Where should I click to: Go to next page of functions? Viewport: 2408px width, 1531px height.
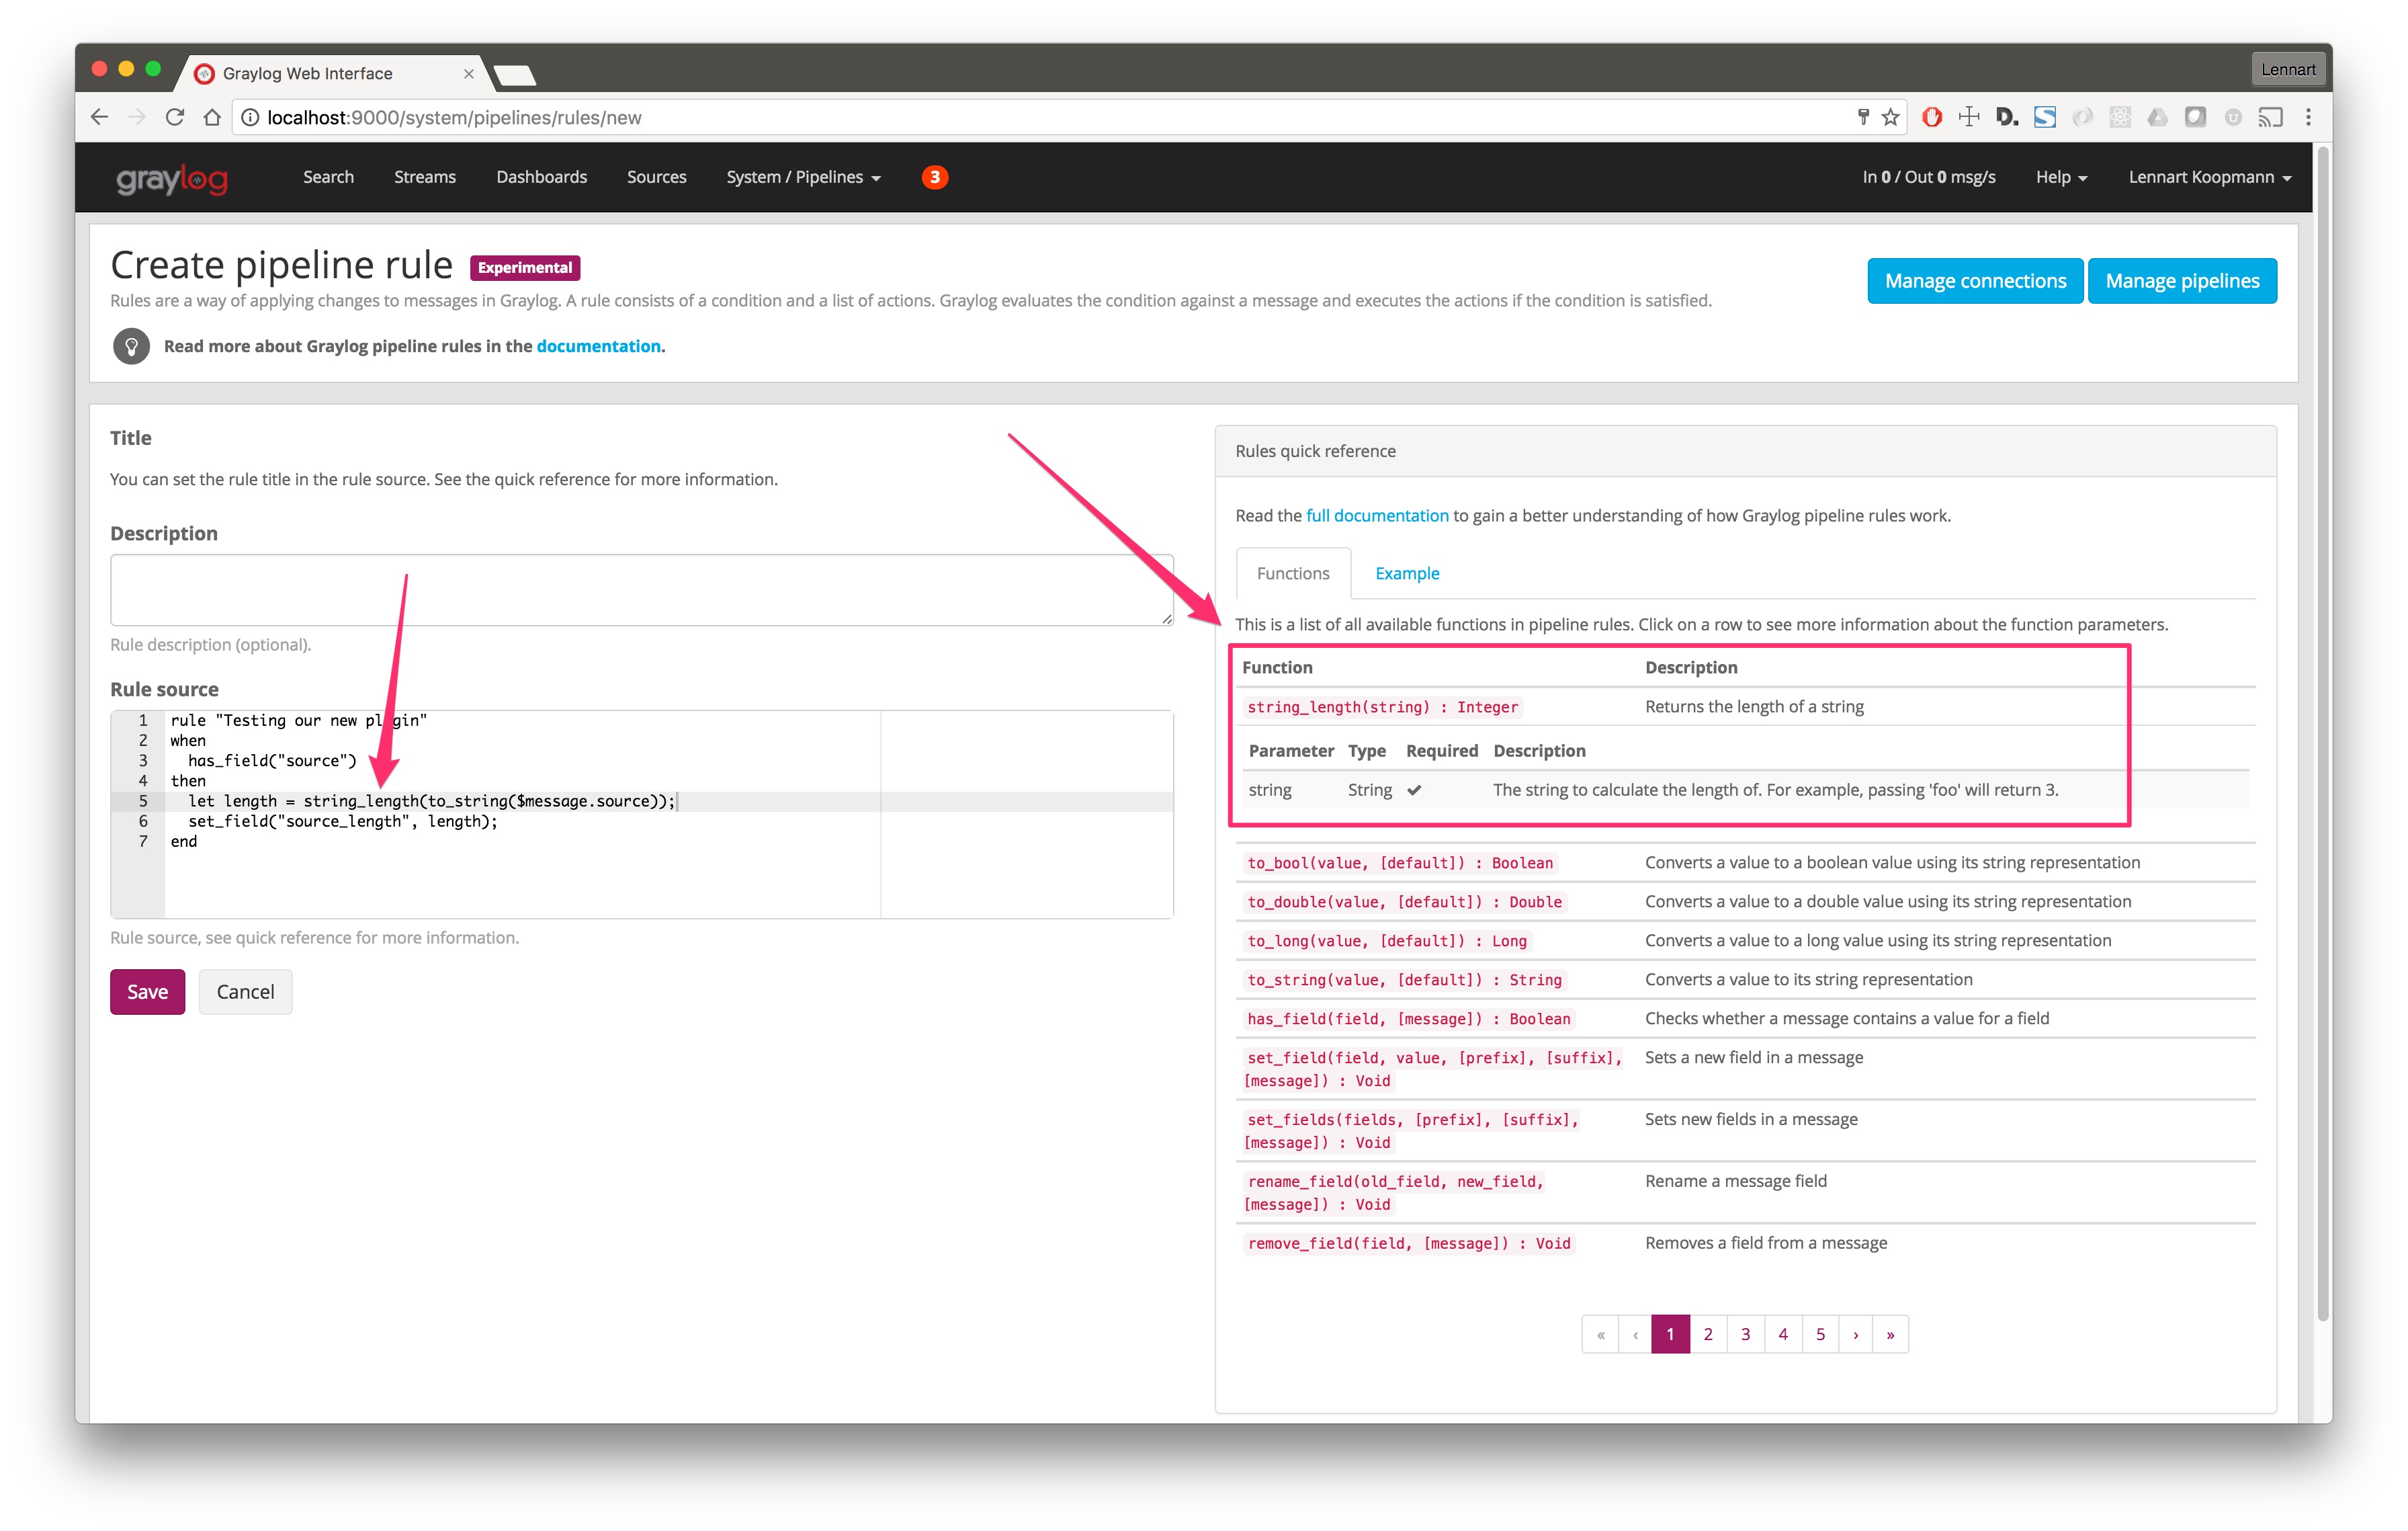tap(1856, 1334)
